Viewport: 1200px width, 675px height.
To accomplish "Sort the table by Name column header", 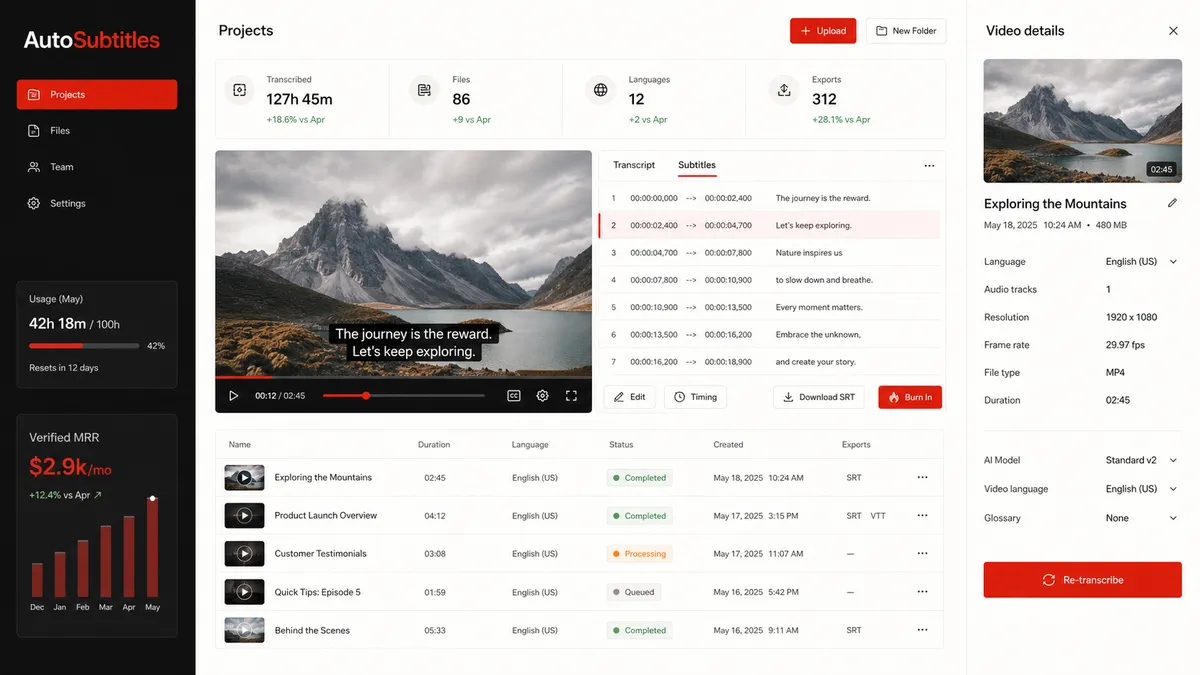I will point(240,445).
